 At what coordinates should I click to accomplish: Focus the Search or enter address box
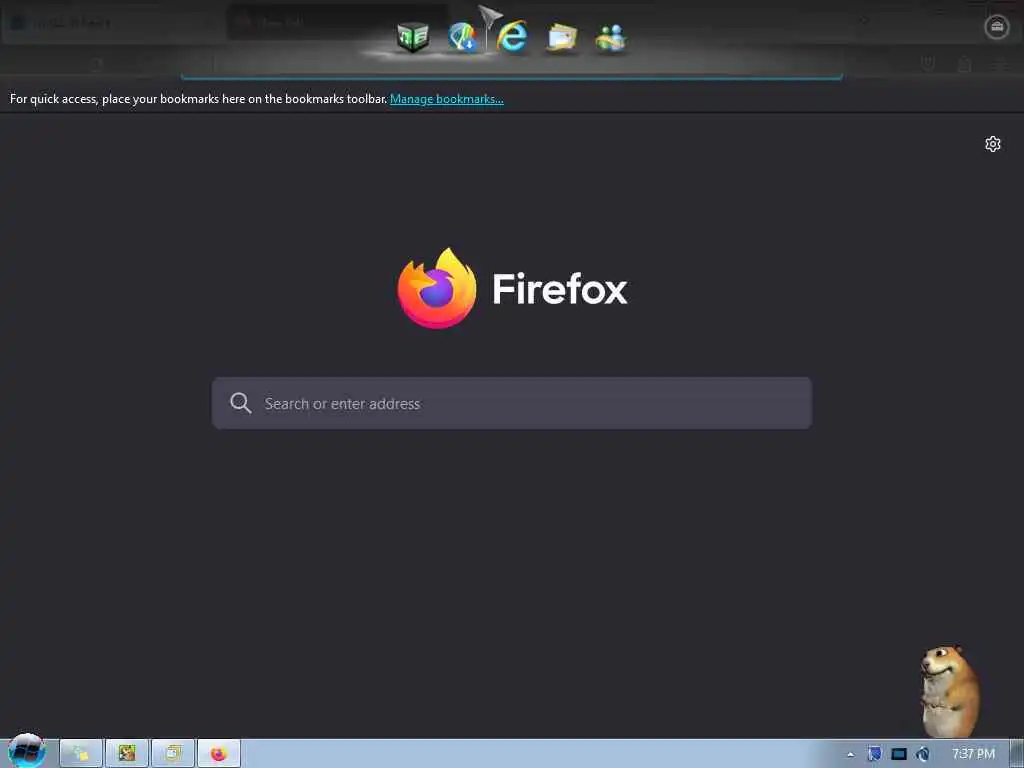pyautogui.click(x=512, y=403)
